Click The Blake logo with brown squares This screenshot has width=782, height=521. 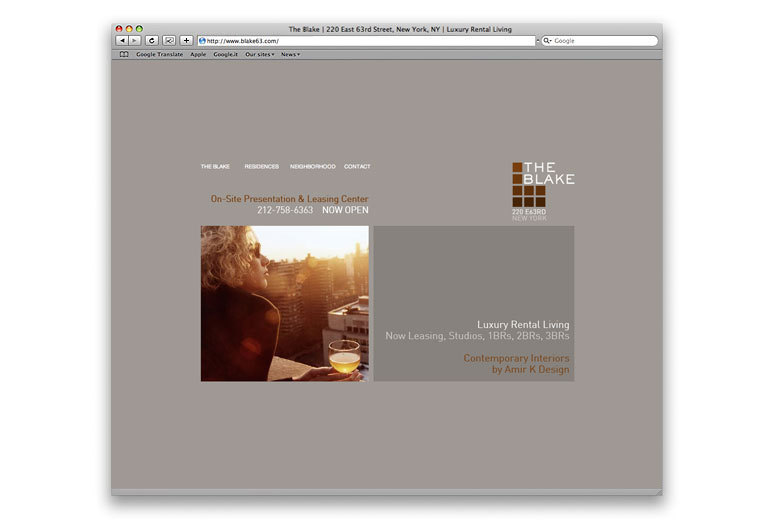[x=543, y=184]
